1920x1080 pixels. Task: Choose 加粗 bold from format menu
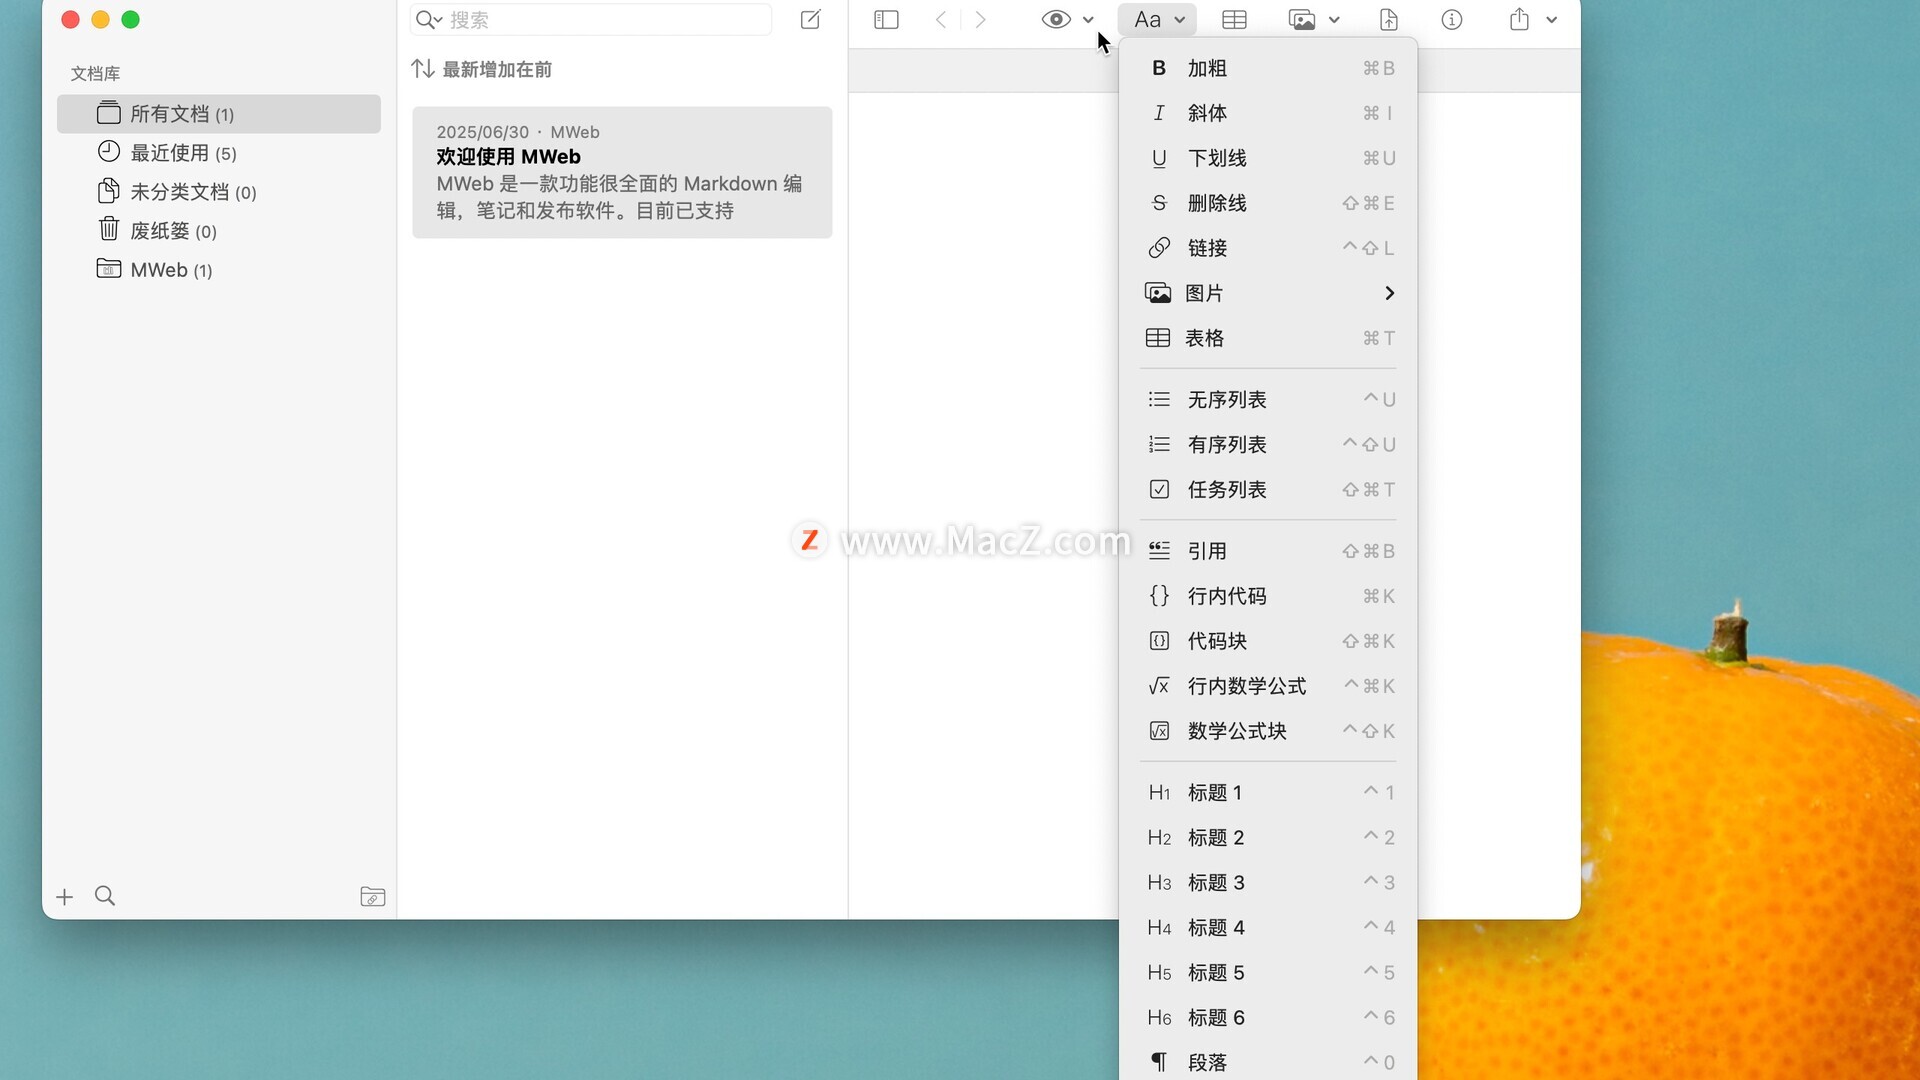pyautogui.click(x=1268, y=68)
